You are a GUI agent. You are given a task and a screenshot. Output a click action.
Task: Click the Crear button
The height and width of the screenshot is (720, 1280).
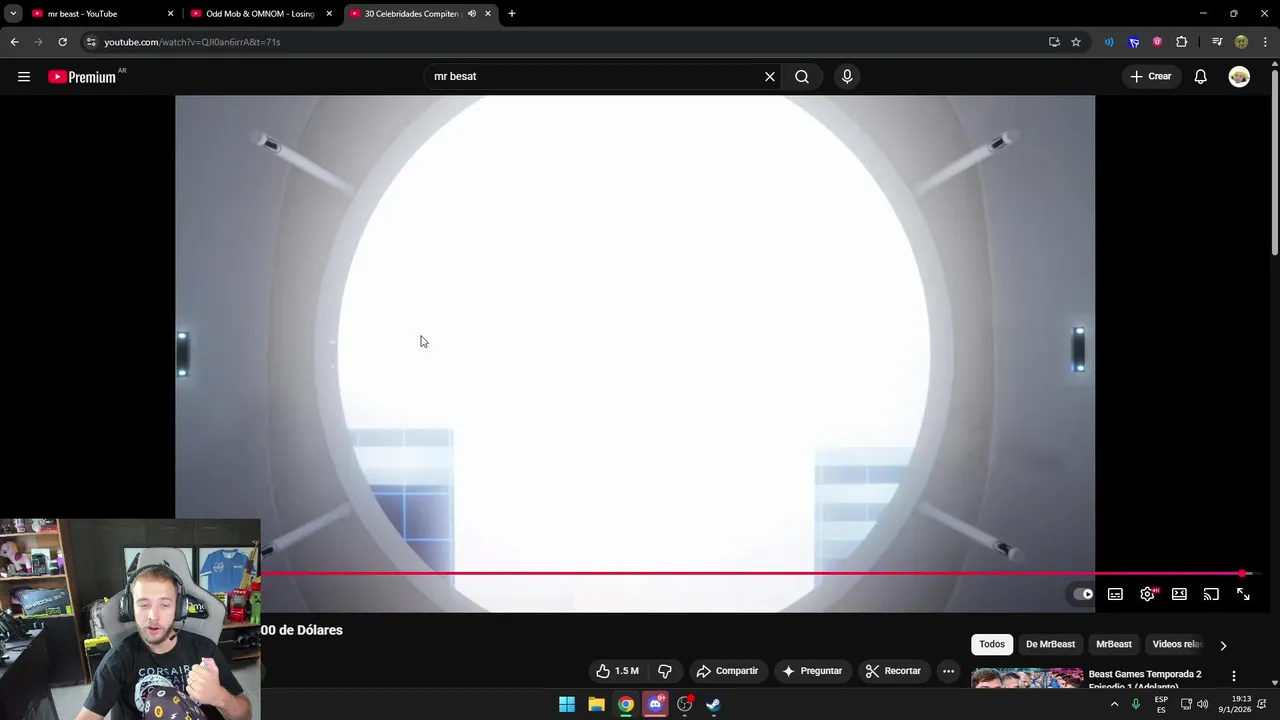point(1150,76)
